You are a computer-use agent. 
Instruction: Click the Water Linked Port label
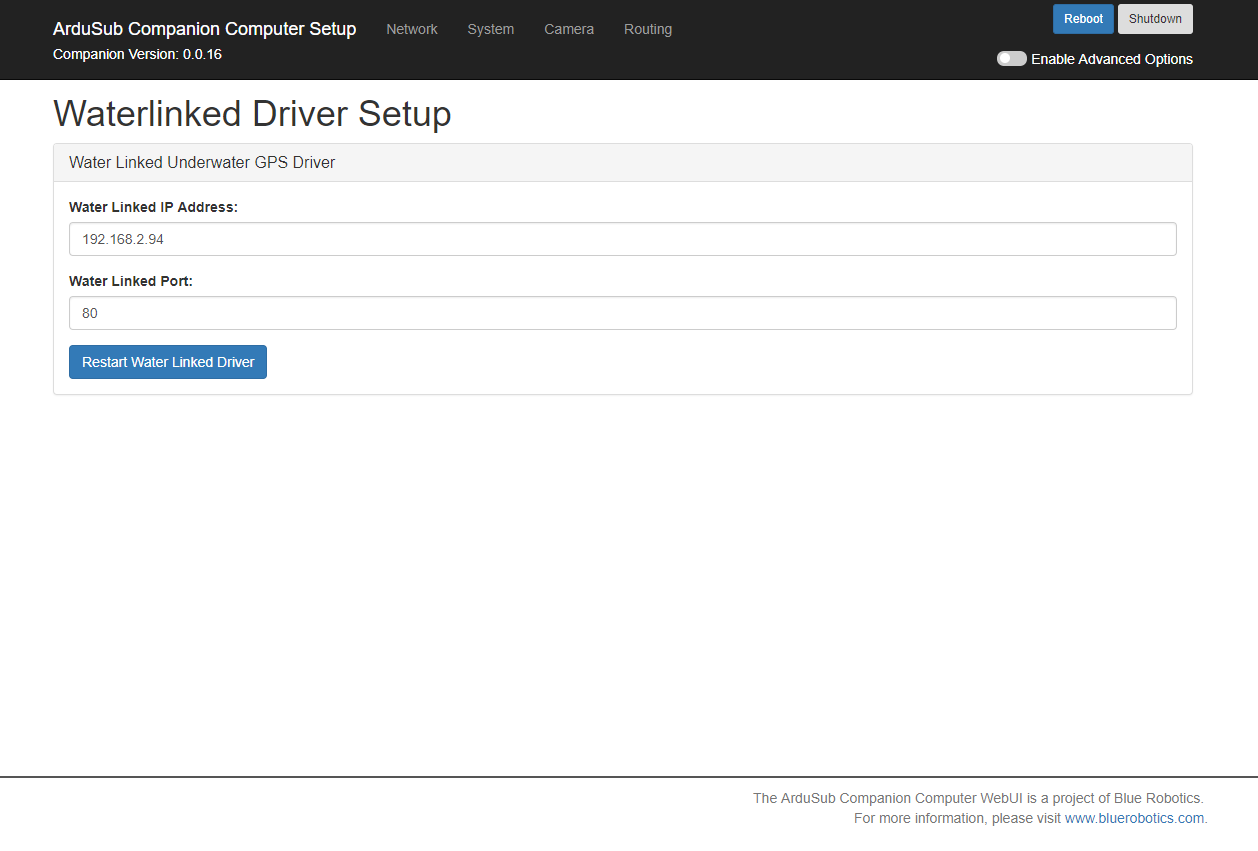point(130,281)
